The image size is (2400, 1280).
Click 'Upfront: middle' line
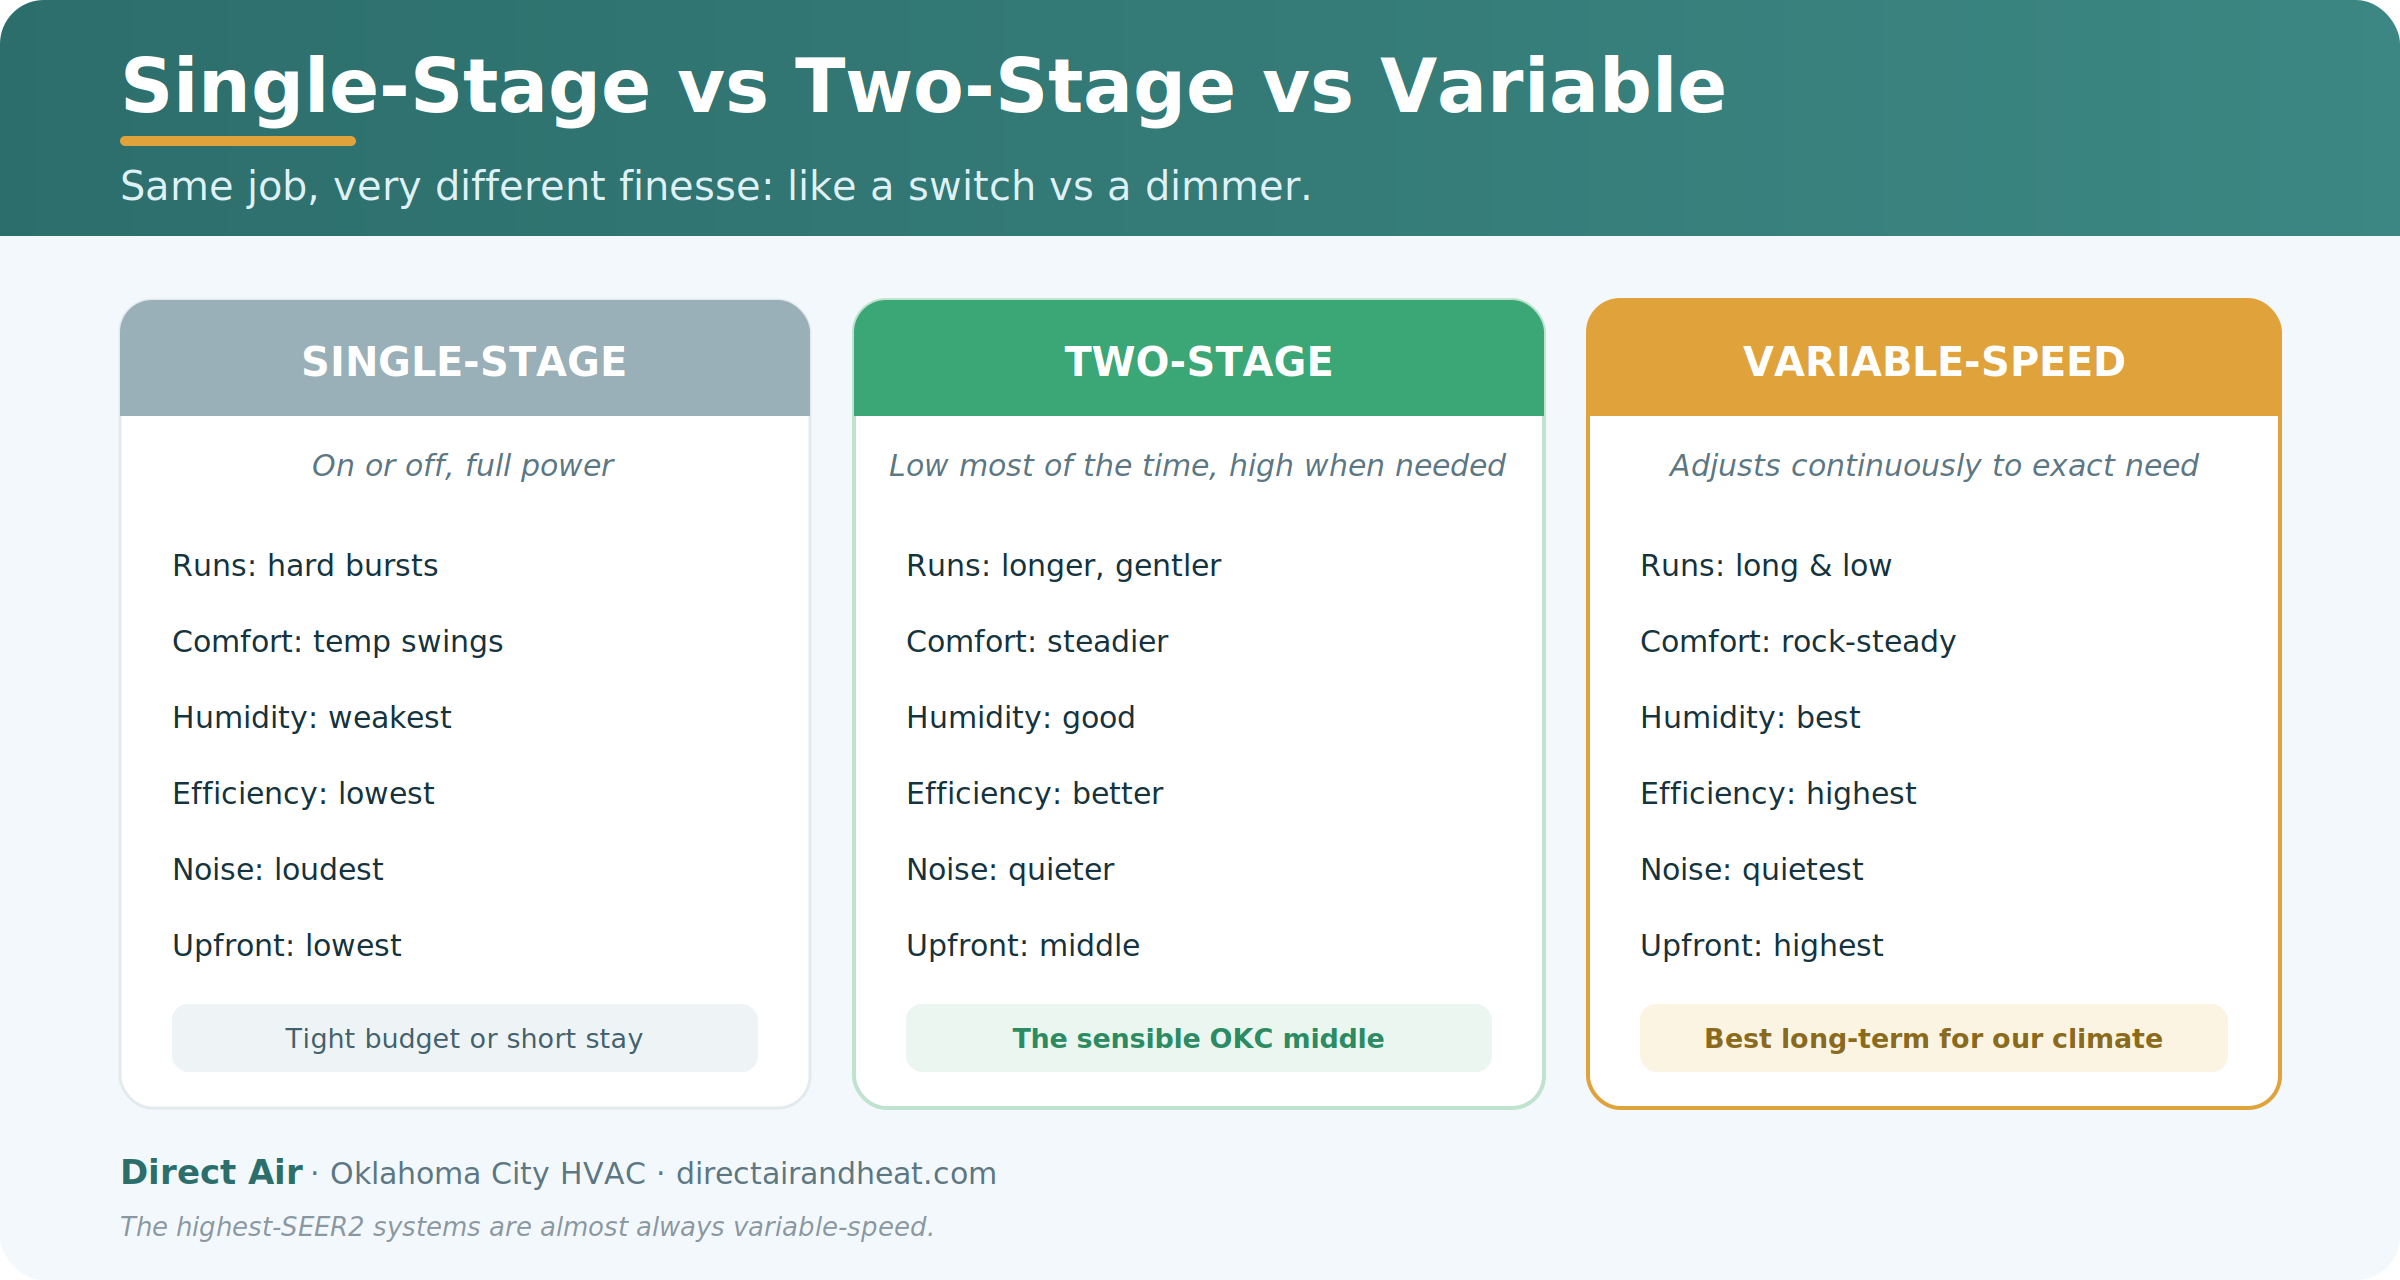tap(1022, 946)
